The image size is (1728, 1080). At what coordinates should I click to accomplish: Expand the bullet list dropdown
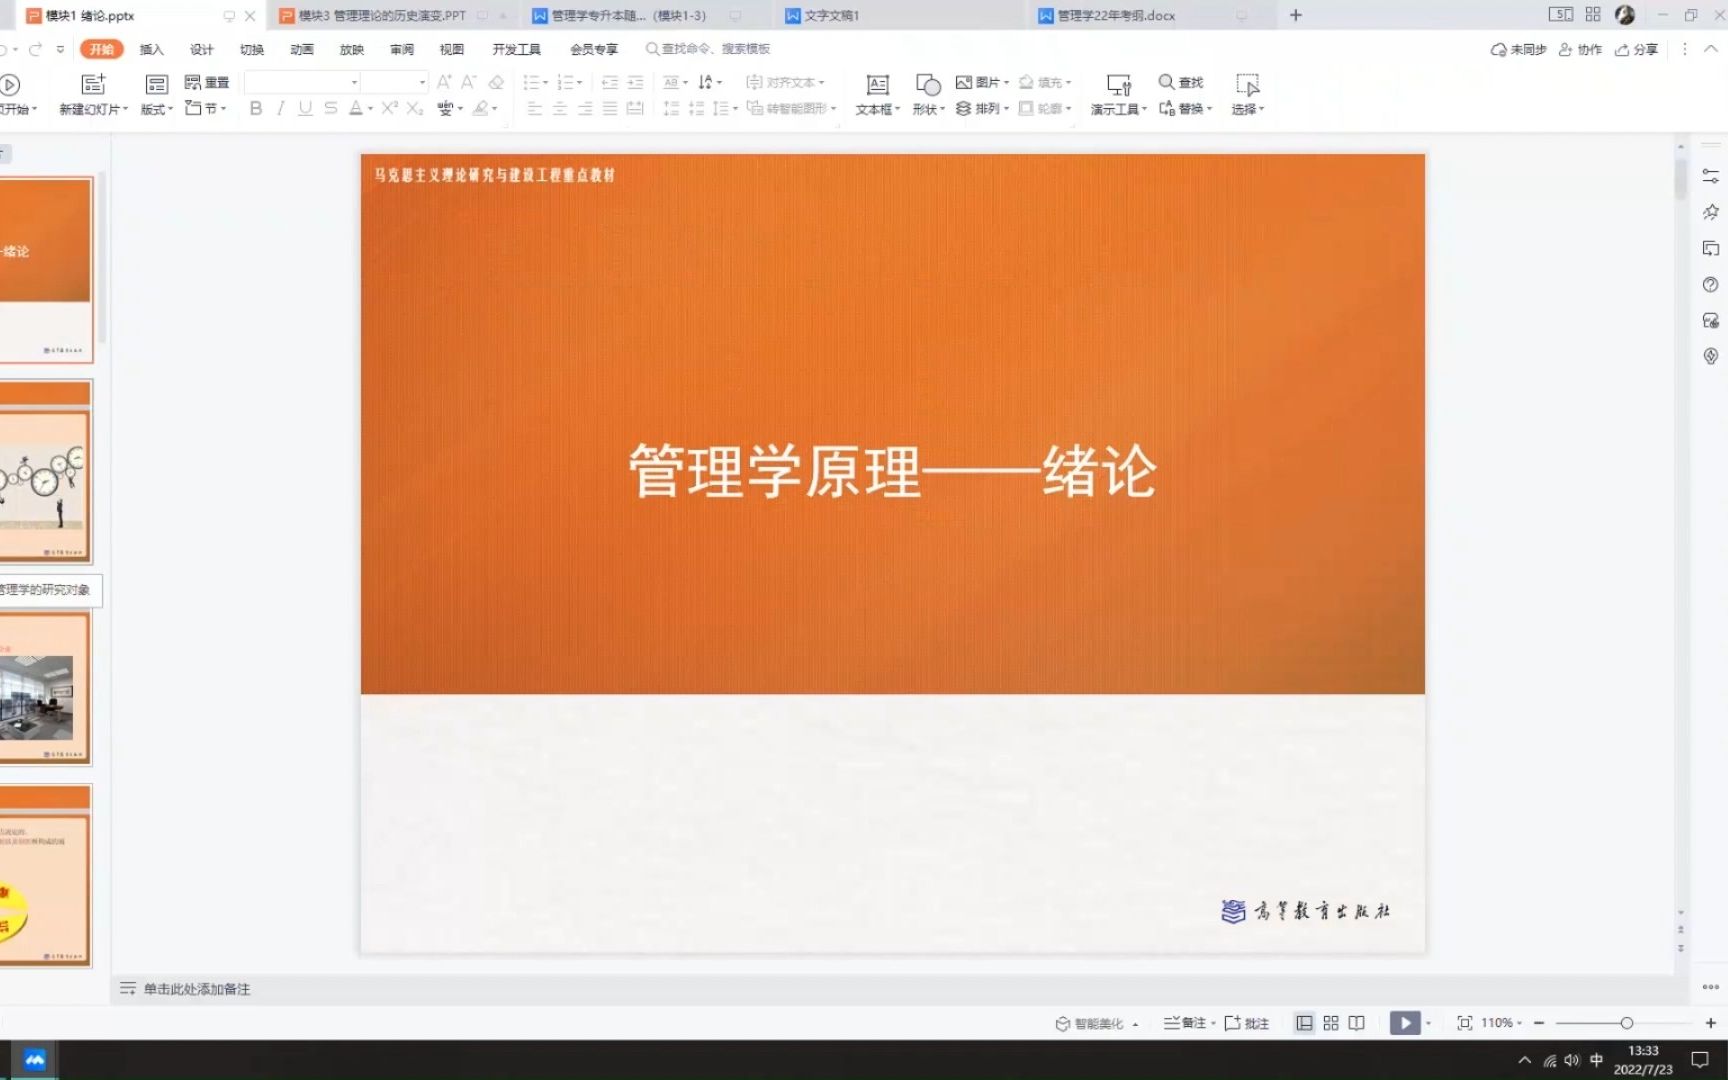[545, 83]
